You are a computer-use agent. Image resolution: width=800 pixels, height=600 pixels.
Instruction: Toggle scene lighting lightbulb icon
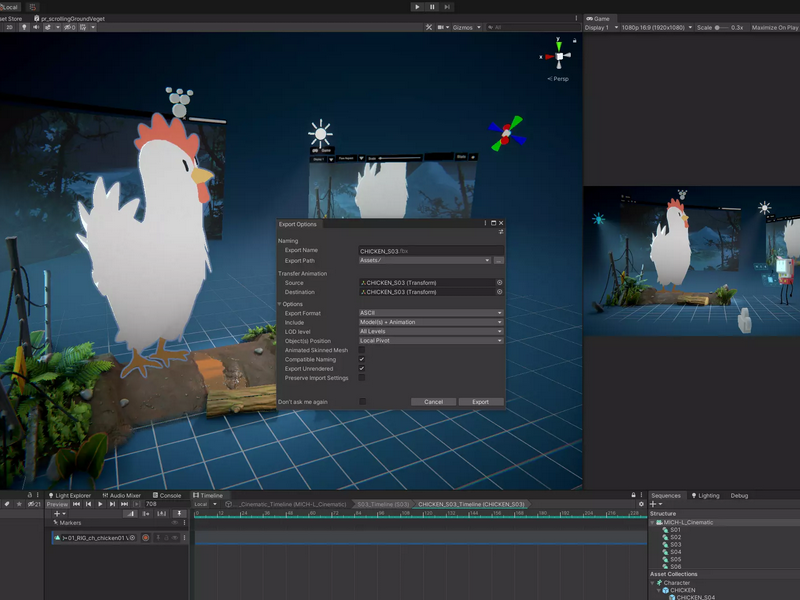[x=24, y=27]
